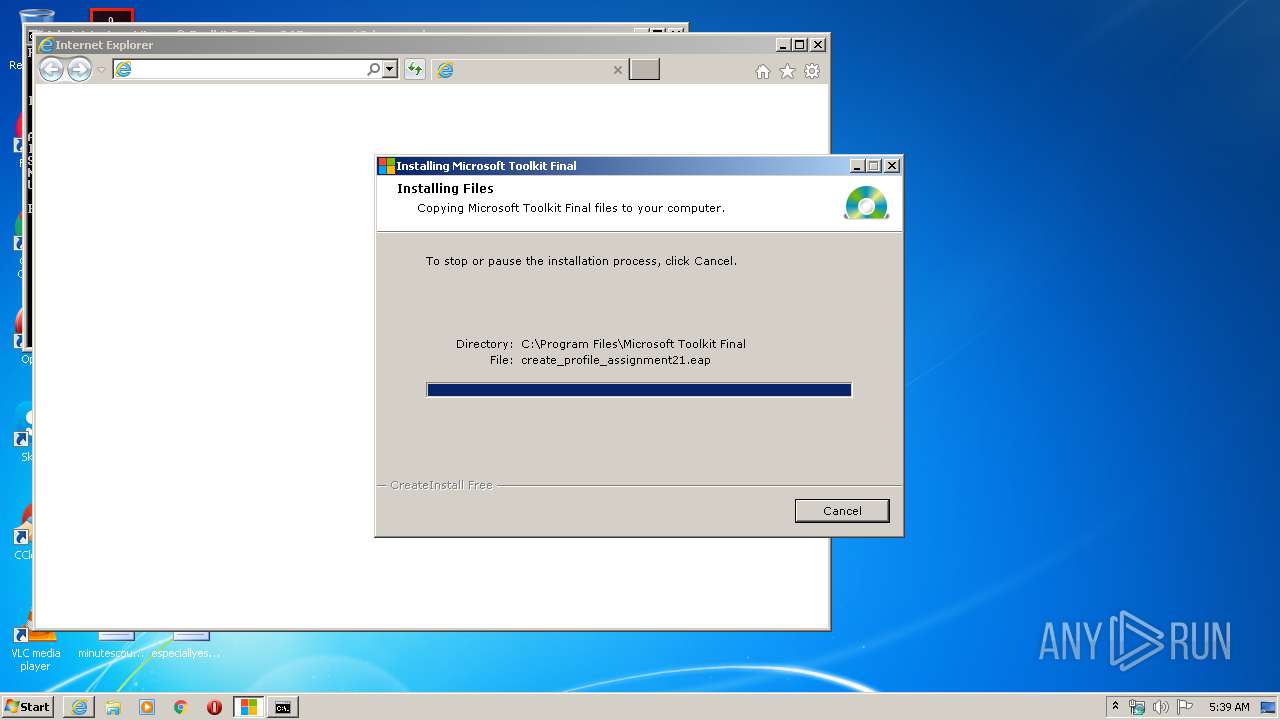Open the VLC media player desktop shortcut
This screenshot has width=1280, height=720.
(x=35, y=648)
